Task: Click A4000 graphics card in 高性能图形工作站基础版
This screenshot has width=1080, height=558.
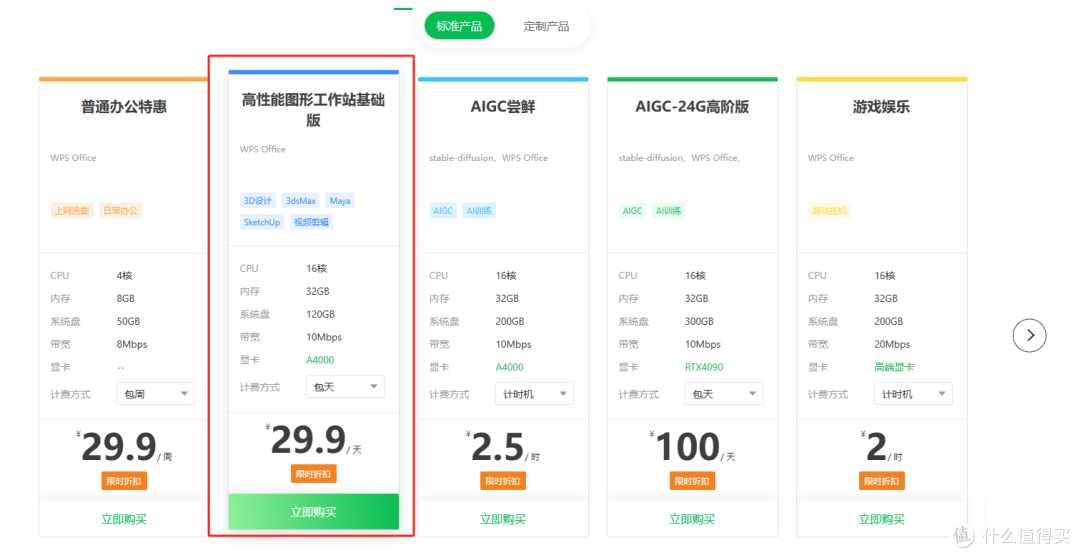Action: point(320,360)
